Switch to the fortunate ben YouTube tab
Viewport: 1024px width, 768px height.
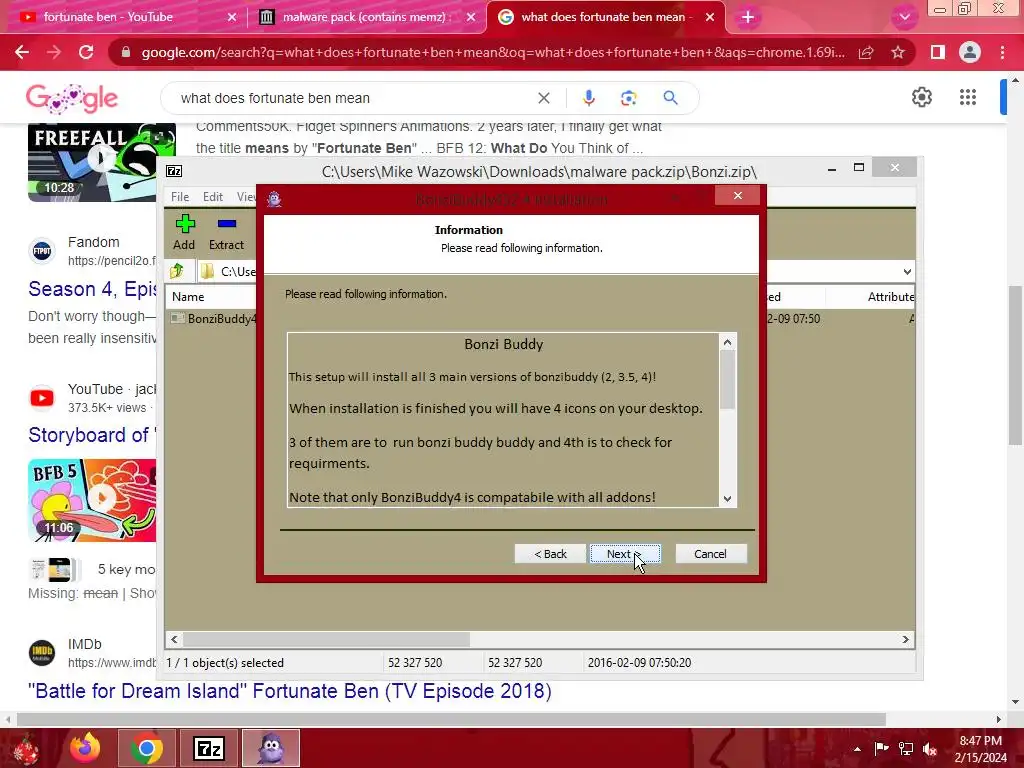tap(108, 17)
